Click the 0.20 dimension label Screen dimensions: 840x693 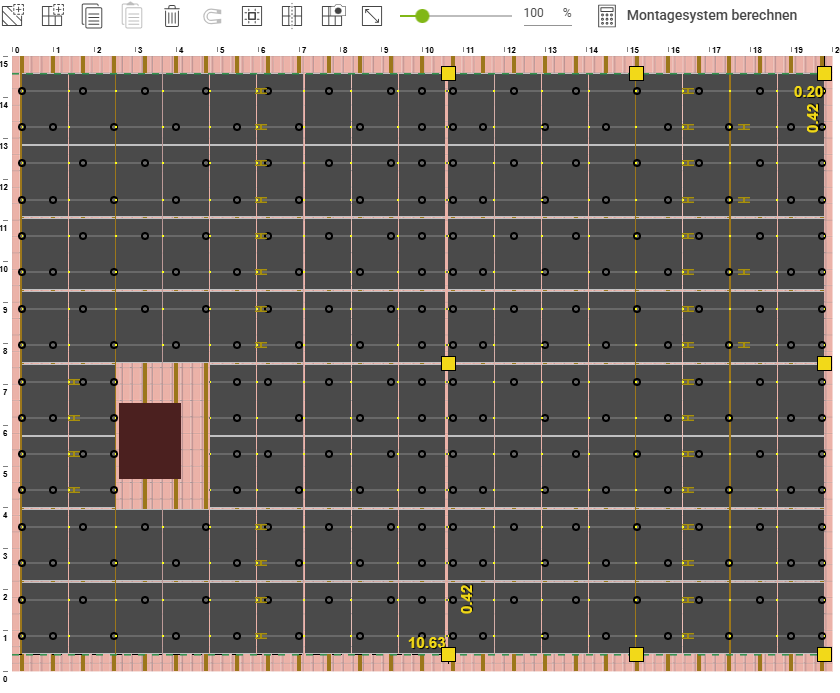(x=808, y=92)
